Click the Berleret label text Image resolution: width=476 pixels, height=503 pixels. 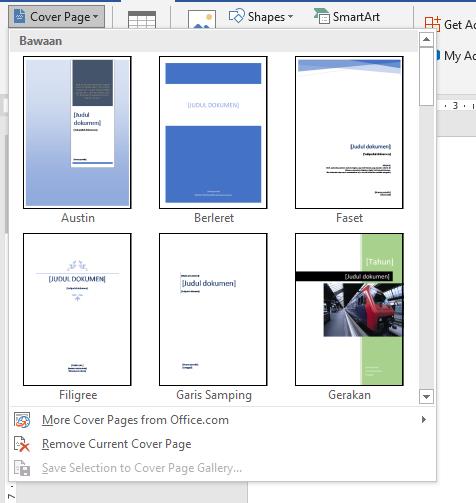coord(214,218)
